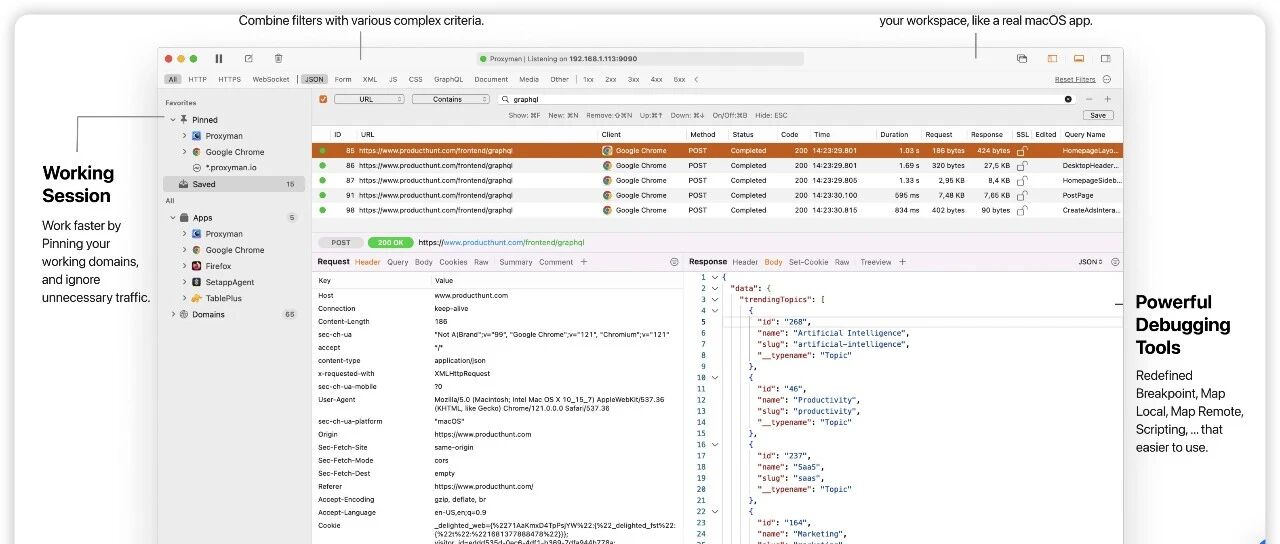The height and width of the screenshot is (544, 1280).
Task: Add a new Response tab with the plus
Action: [x=902, y=262]
